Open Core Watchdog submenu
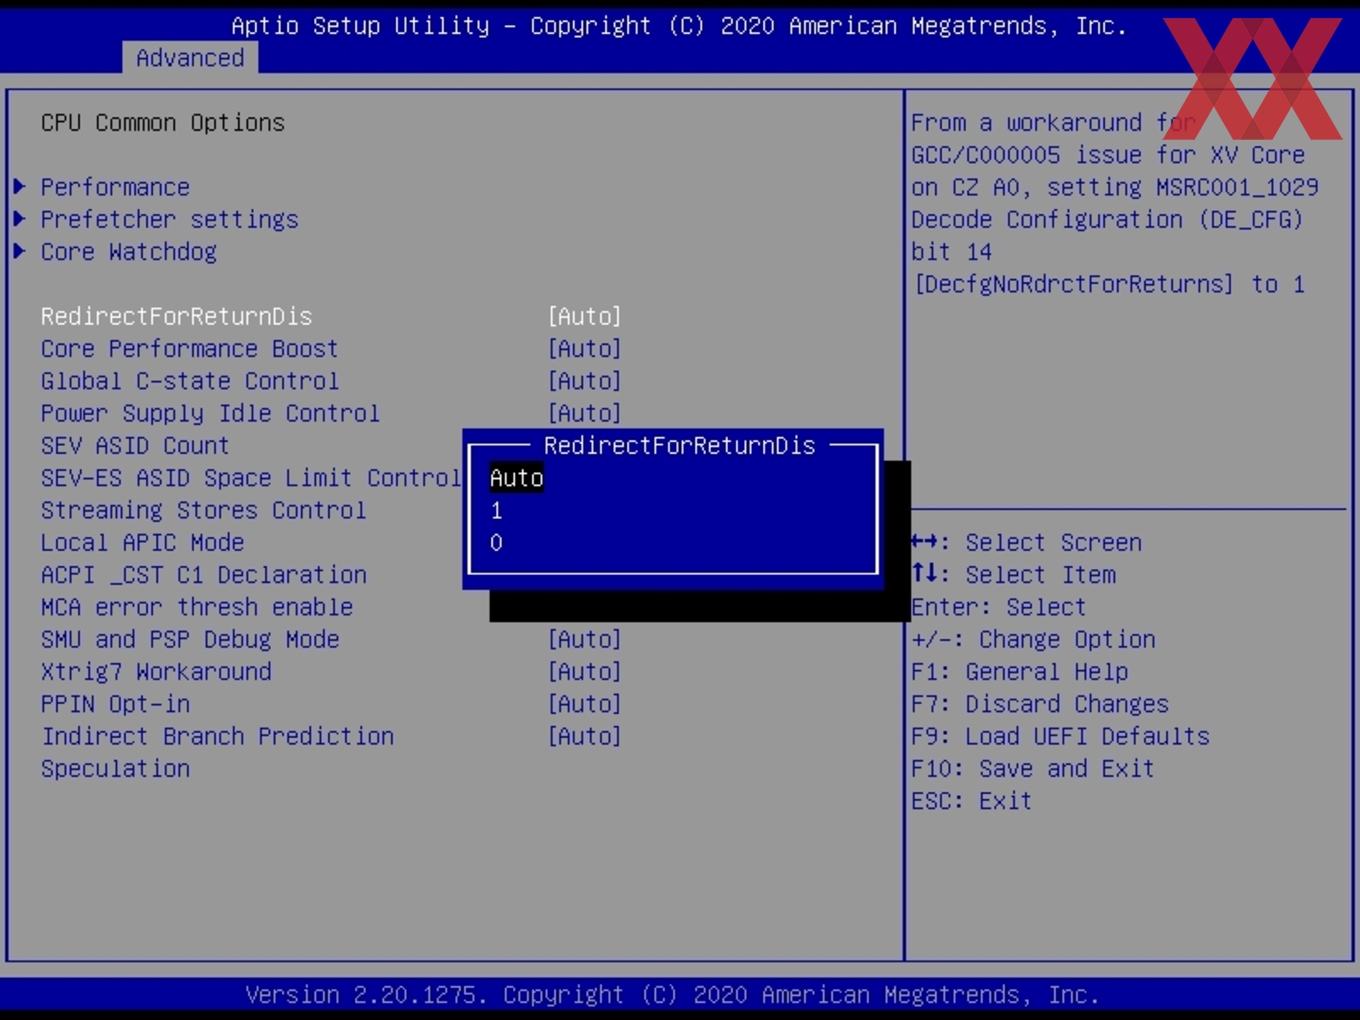This screenshot has width=1360, height=1020. tap(128, 251)
